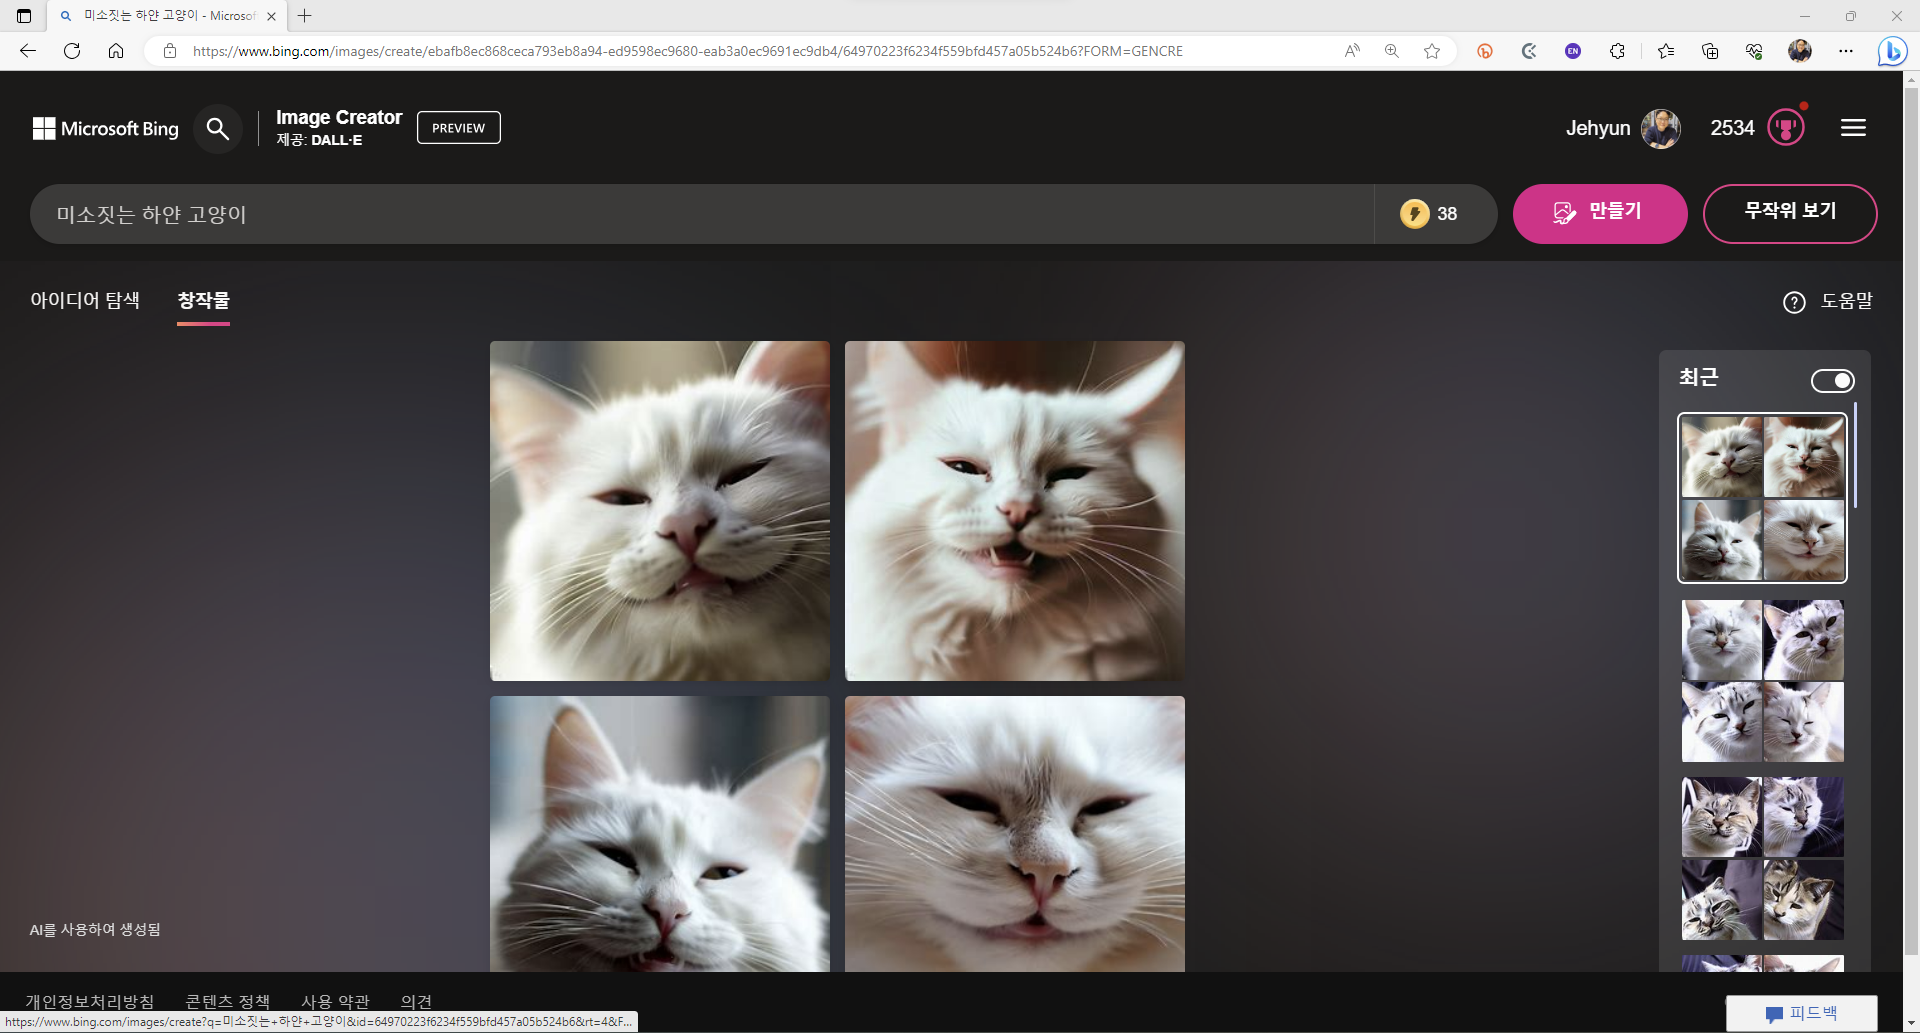This screenshot has height=1033, width=1920.
Task: Click the browser address bar URL
Action: 688,51
